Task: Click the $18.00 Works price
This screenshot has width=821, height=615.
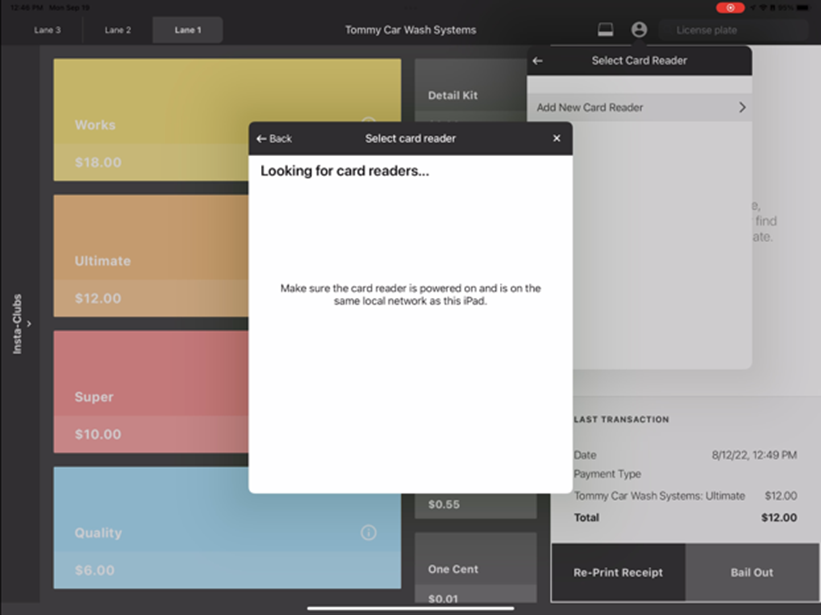Action: pyautogui.click(x=98, y=162)
